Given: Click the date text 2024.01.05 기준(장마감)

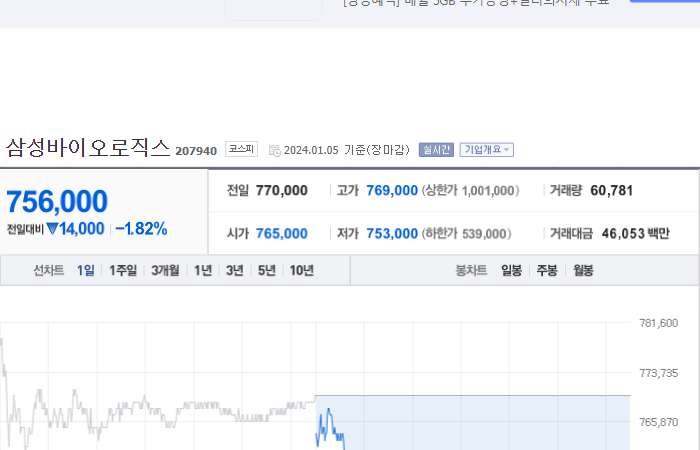Looking at the screenshot, I should coord(346,150).
